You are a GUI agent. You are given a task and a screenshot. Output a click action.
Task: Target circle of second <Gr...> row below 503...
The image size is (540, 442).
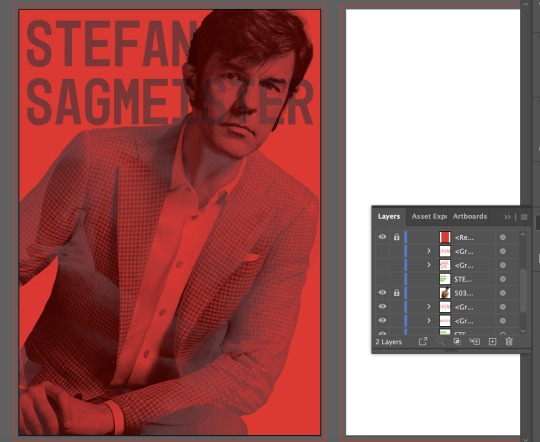pos(503,321)
